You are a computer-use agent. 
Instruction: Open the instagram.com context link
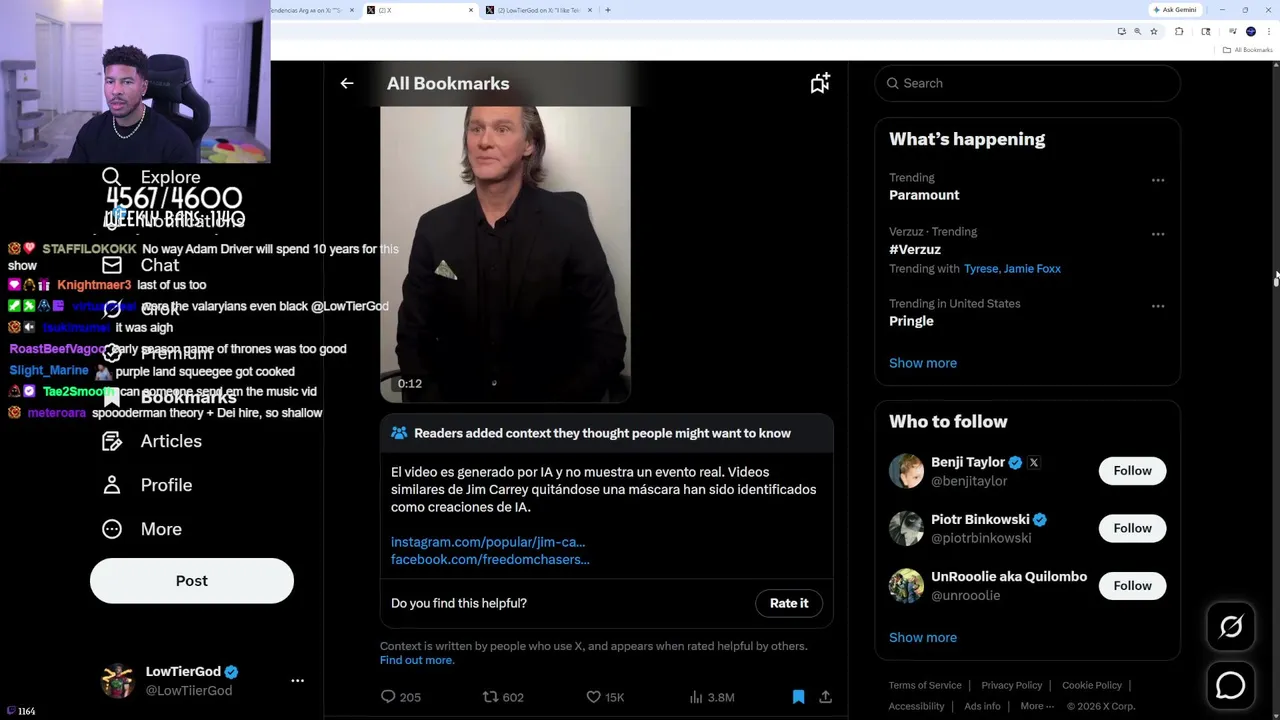(488, 542)
